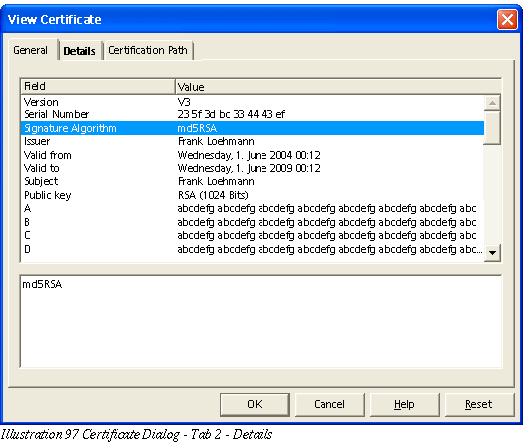
Task: Click the OK button
Action: point(255,404)
